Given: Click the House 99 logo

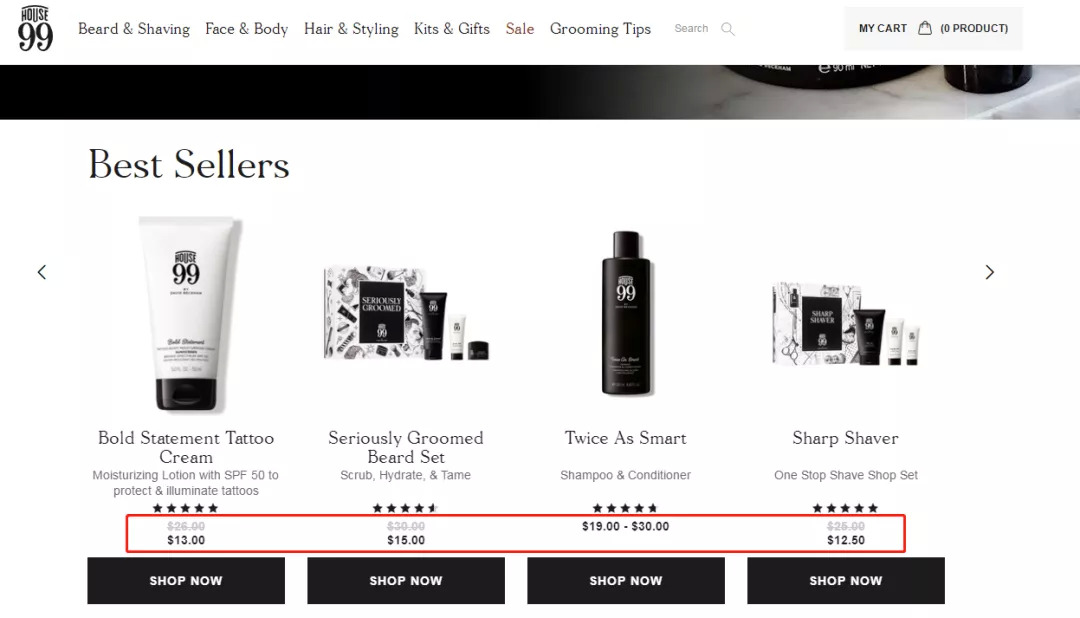Looking at the screenshot, I should (x=35, y=29).
